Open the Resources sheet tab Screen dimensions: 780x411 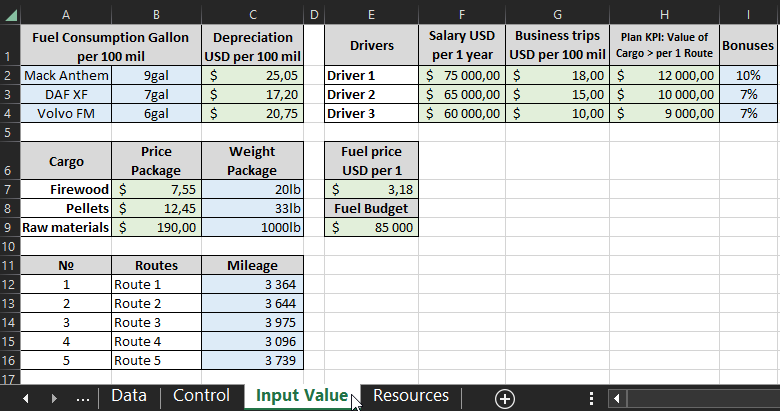(x=410, y=396)
